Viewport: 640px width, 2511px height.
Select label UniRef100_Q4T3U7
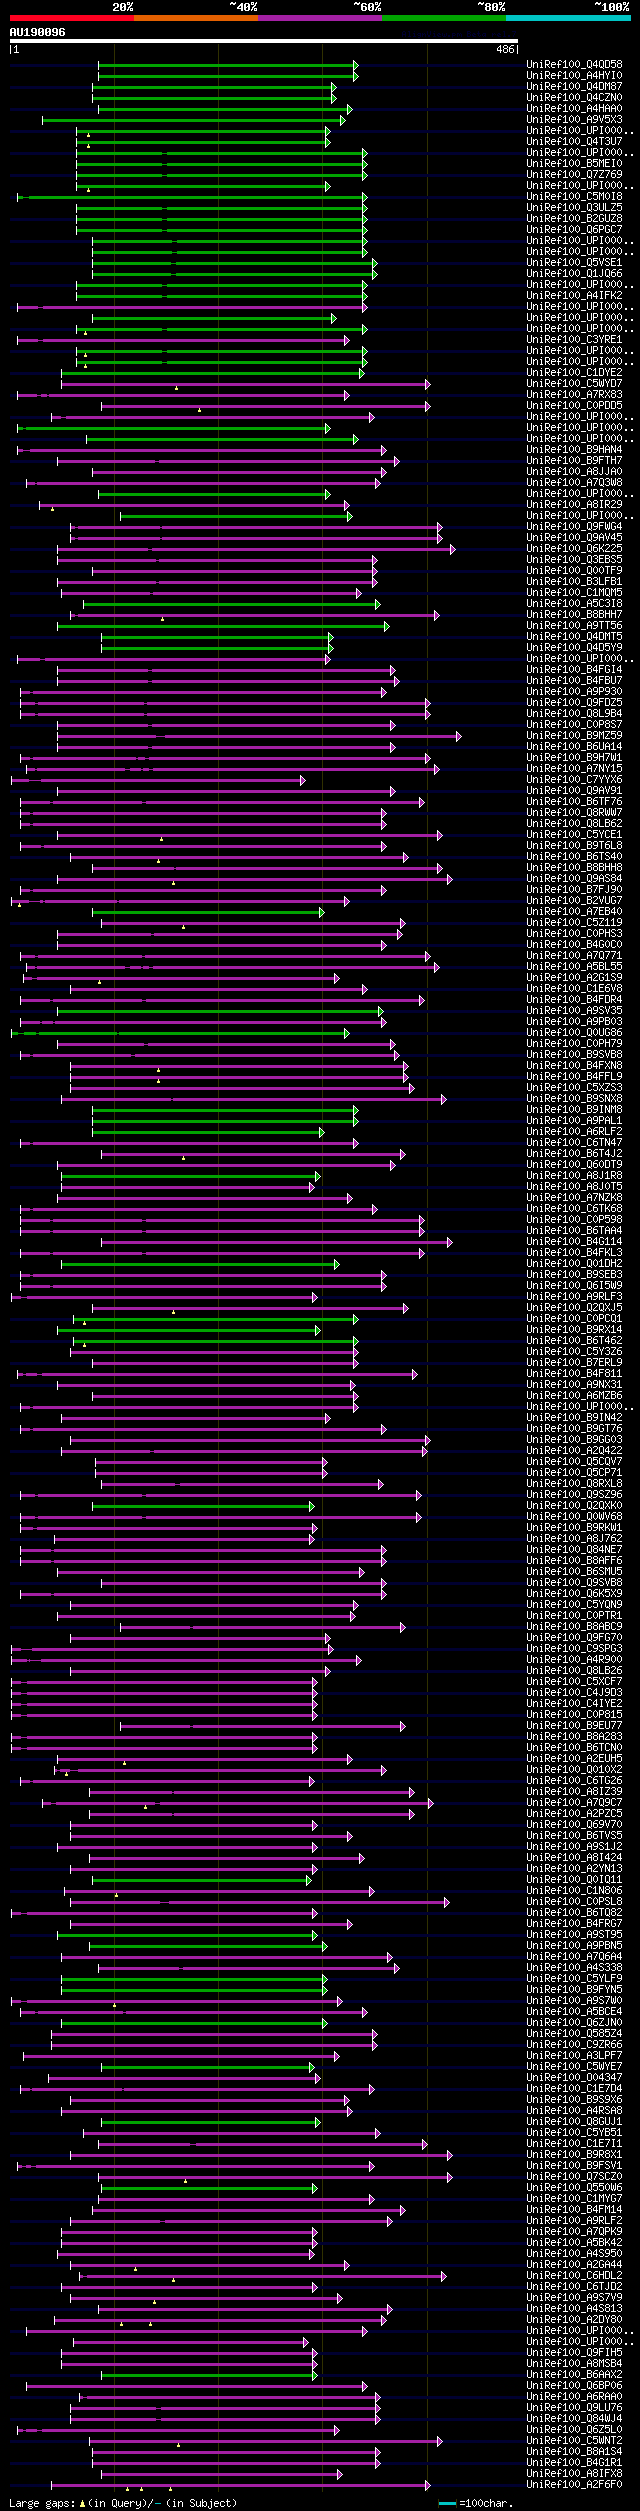[574, 142]
